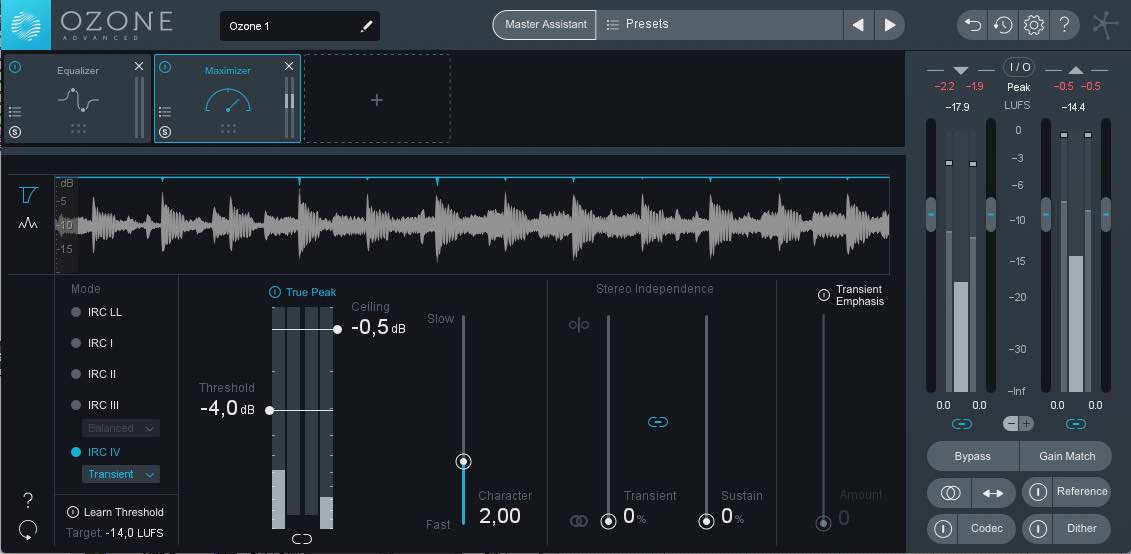
Task: Go to the previous preset
Action: pos(858,25)
